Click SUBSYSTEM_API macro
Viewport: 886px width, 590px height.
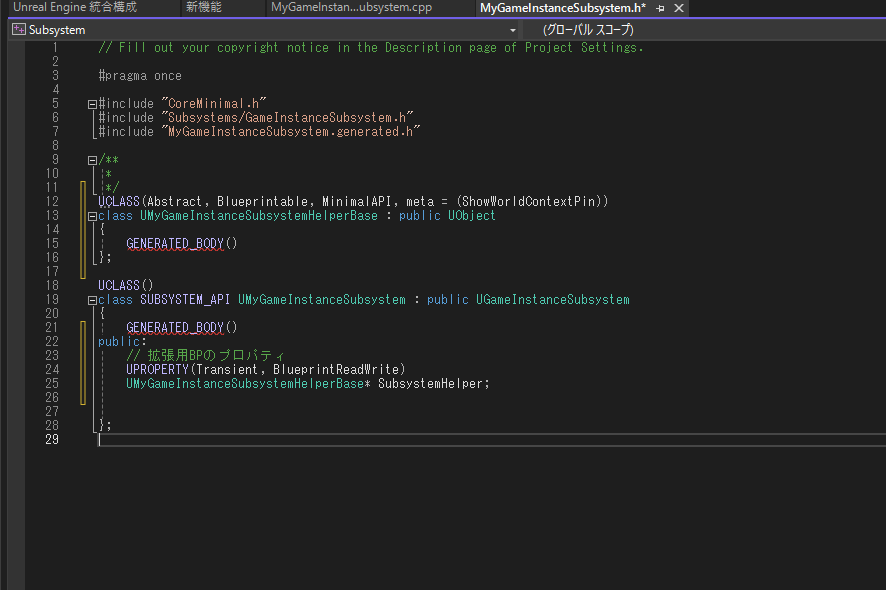[x=185, y=300]
